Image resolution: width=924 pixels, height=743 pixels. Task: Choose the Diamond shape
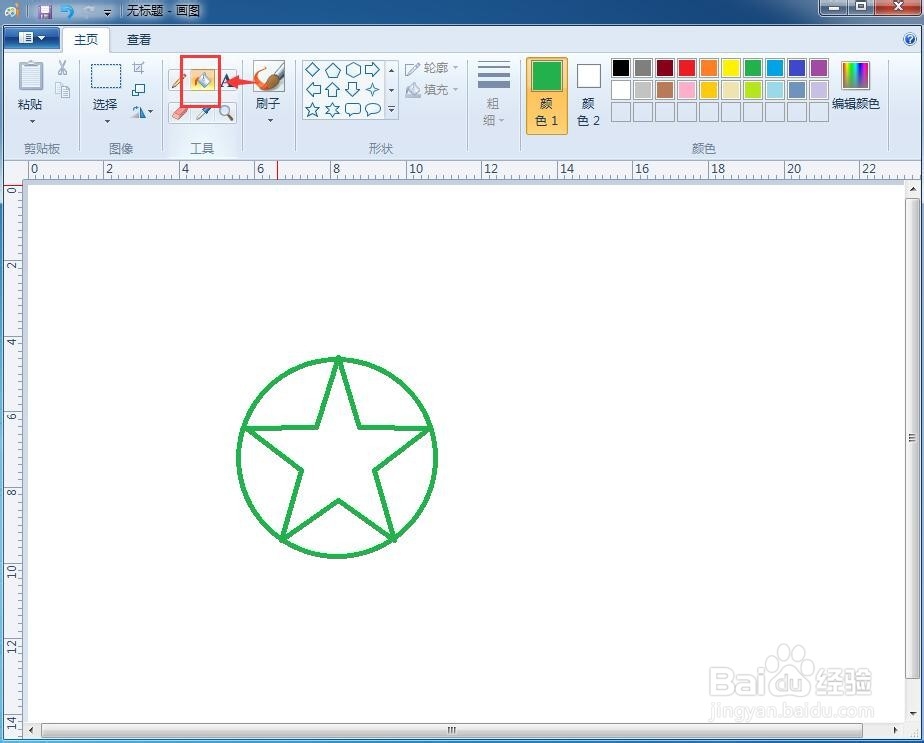(312, 70)
